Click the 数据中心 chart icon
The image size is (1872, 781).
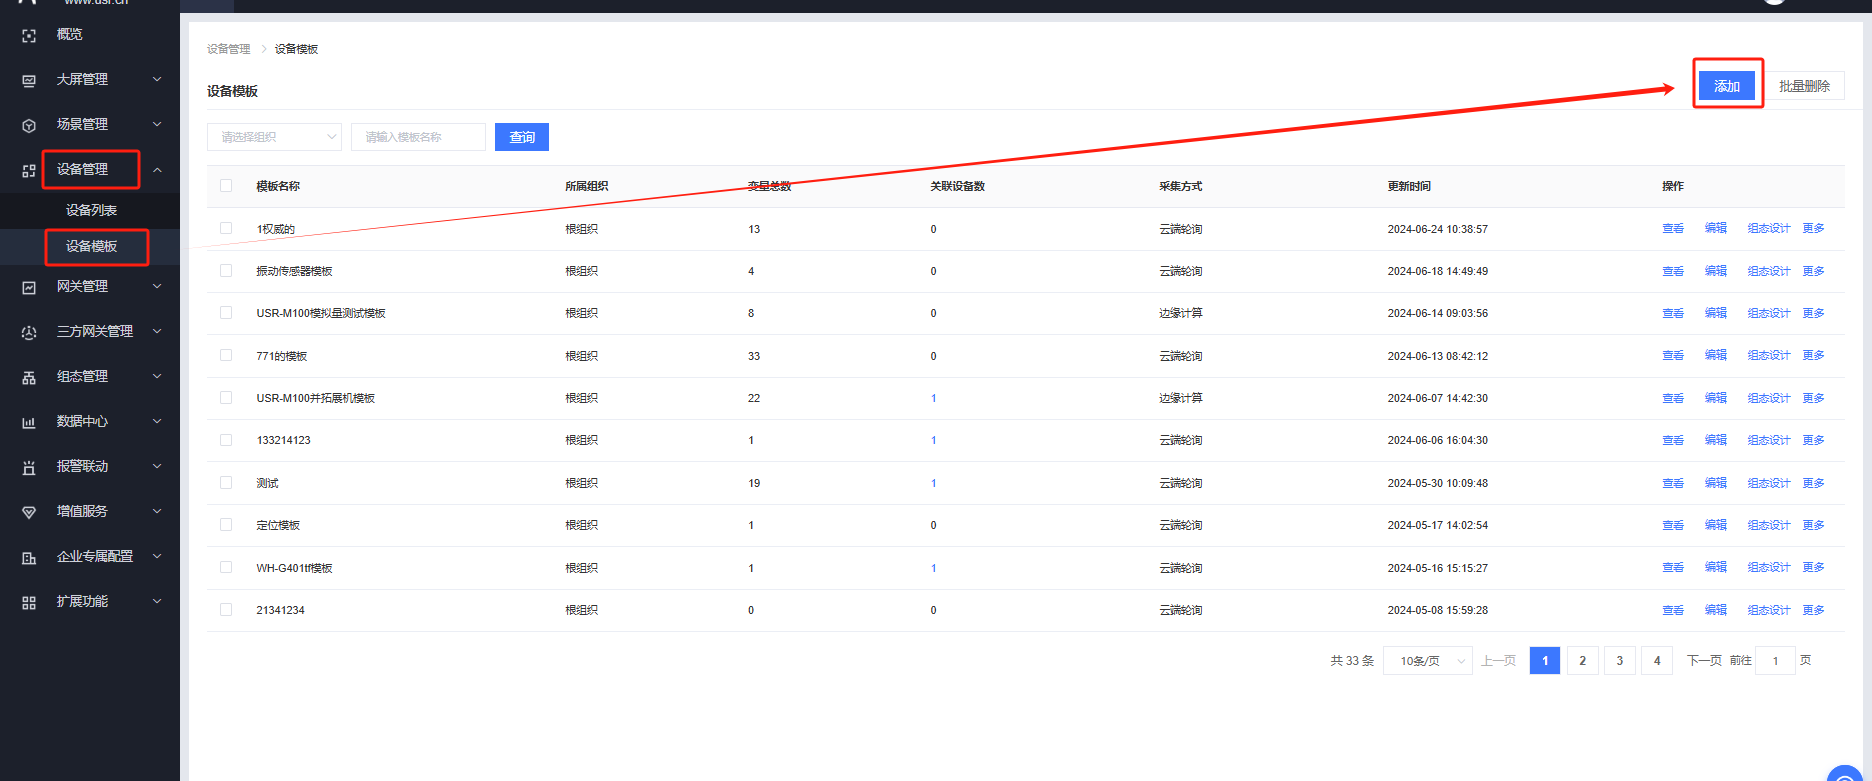(x=29, y=422)
